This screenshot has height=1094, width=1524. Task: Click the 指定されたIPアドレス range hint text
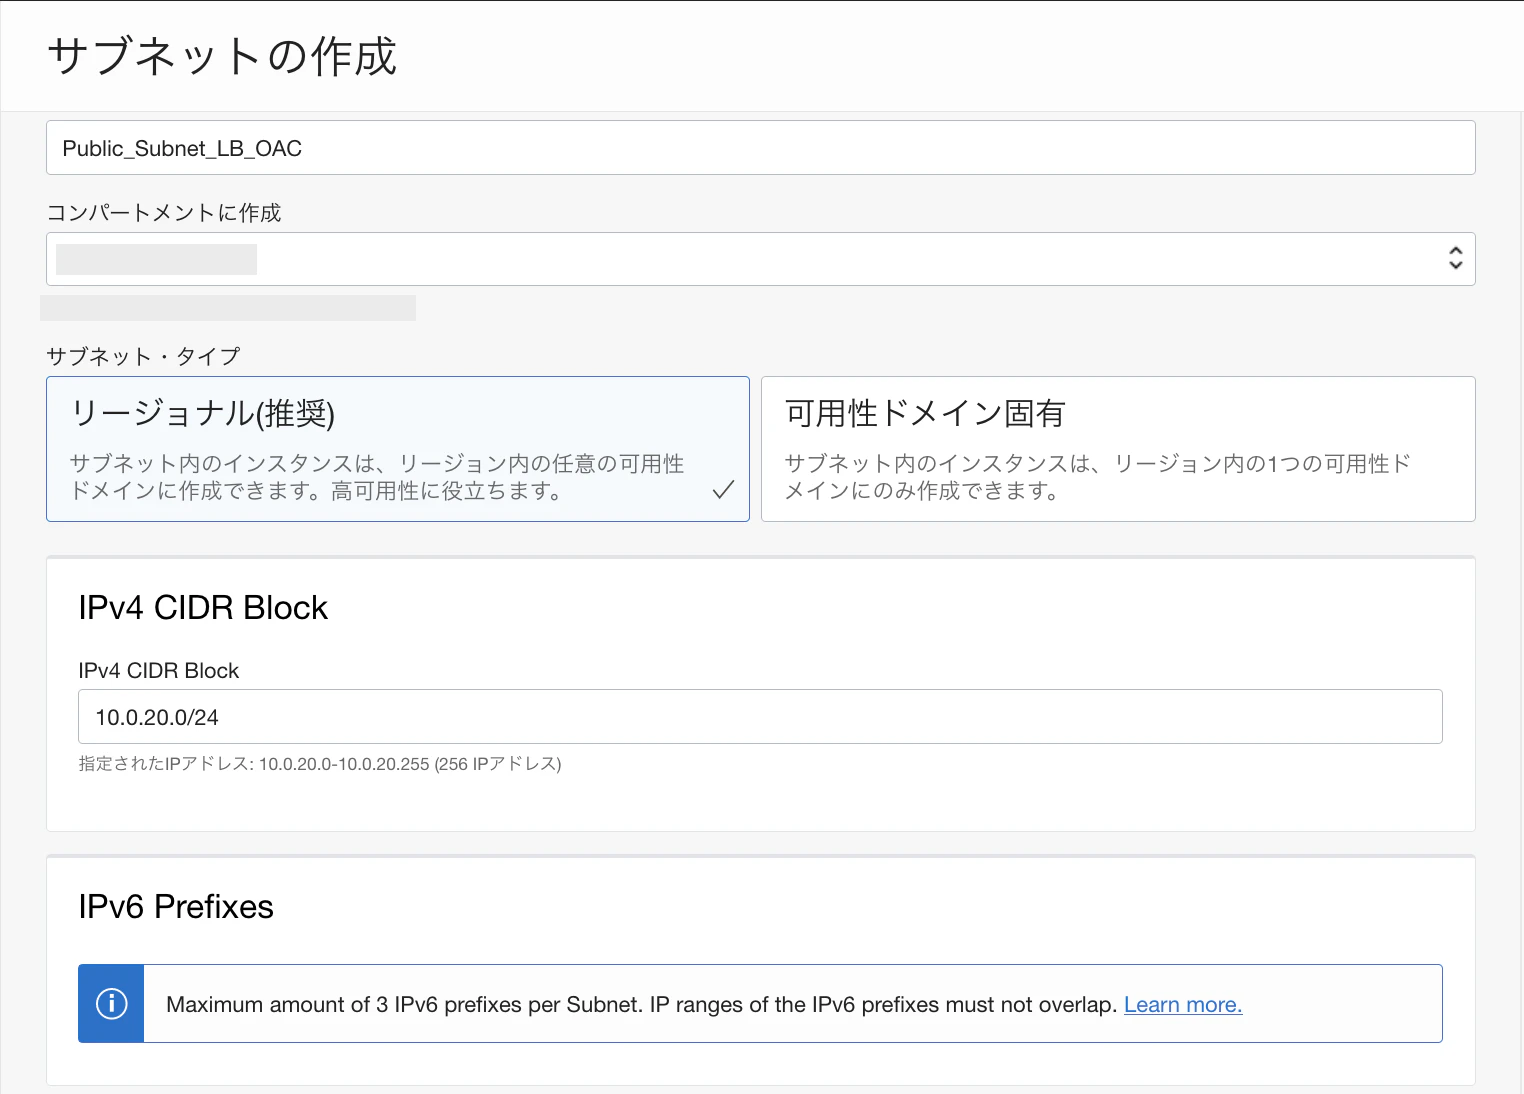click(x=320, y=764)
